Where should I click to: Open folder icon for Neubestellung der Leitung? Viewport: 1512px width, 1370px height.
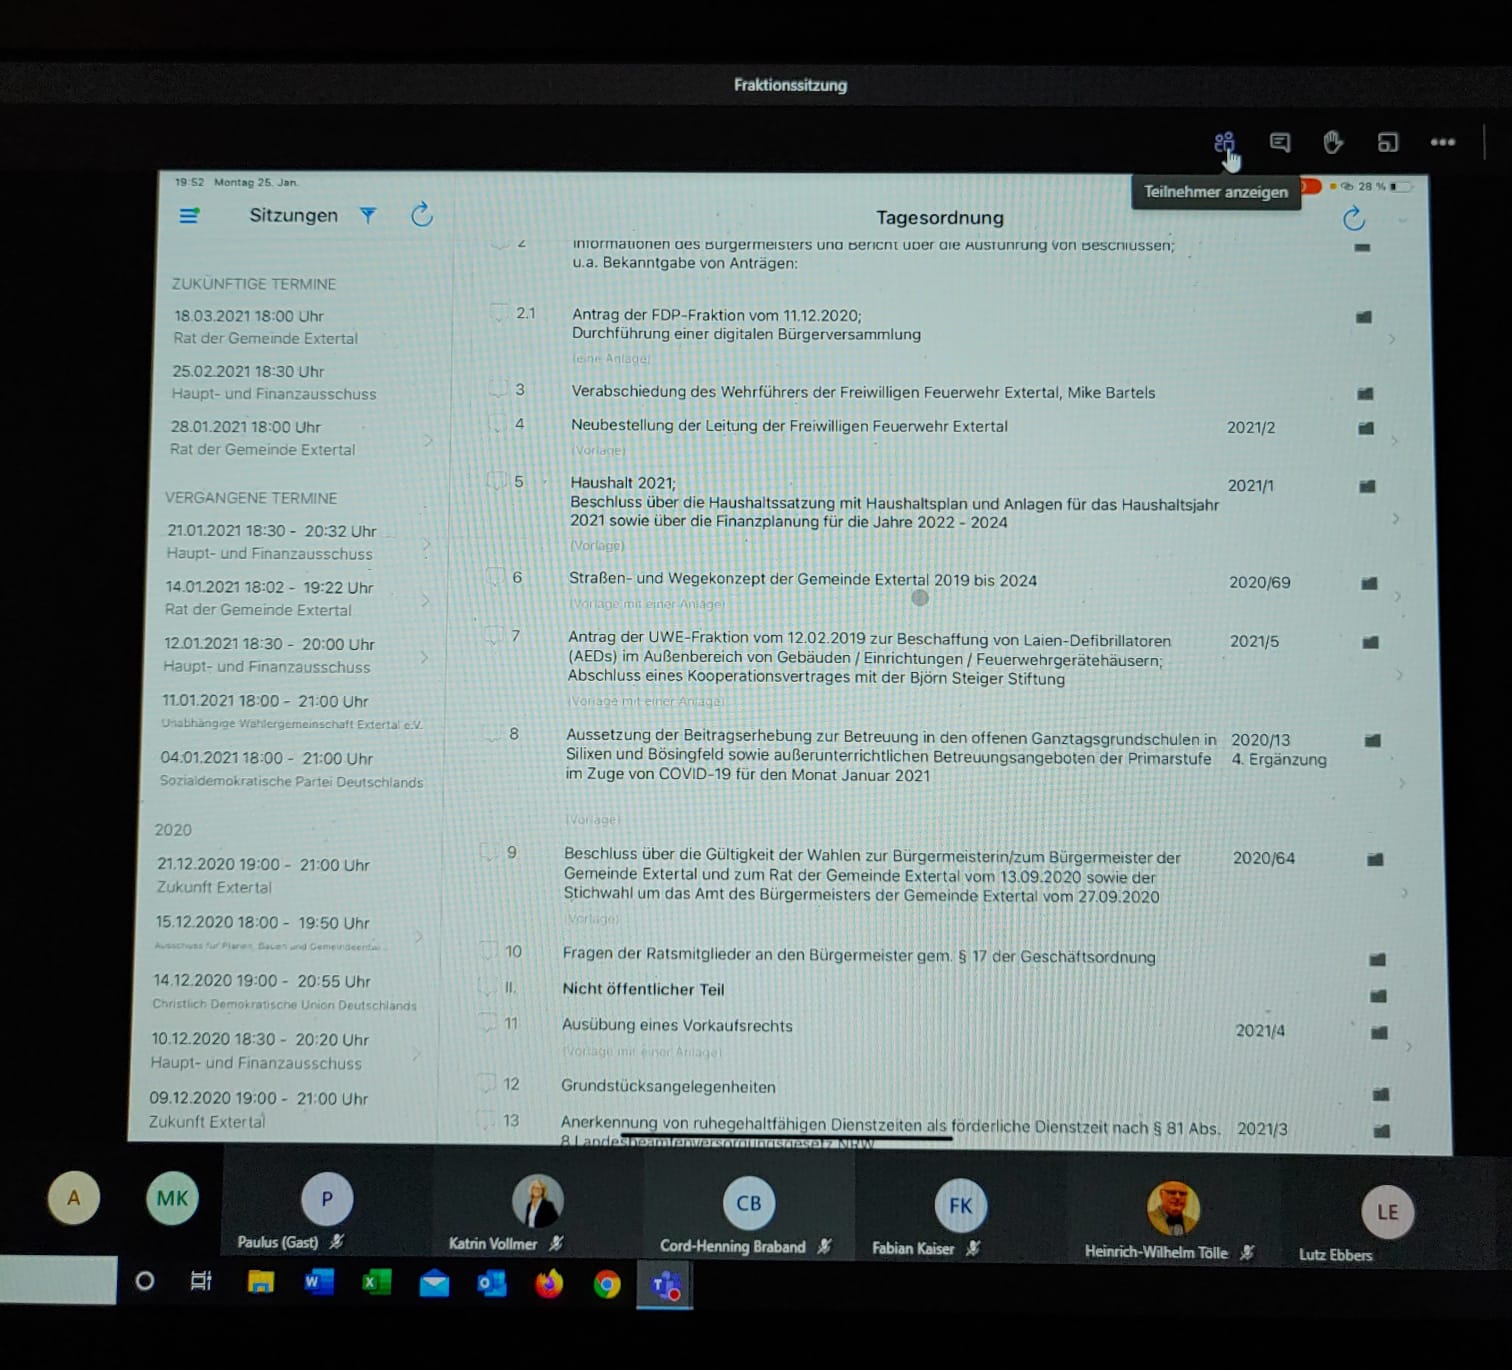tap(1366, 428)
